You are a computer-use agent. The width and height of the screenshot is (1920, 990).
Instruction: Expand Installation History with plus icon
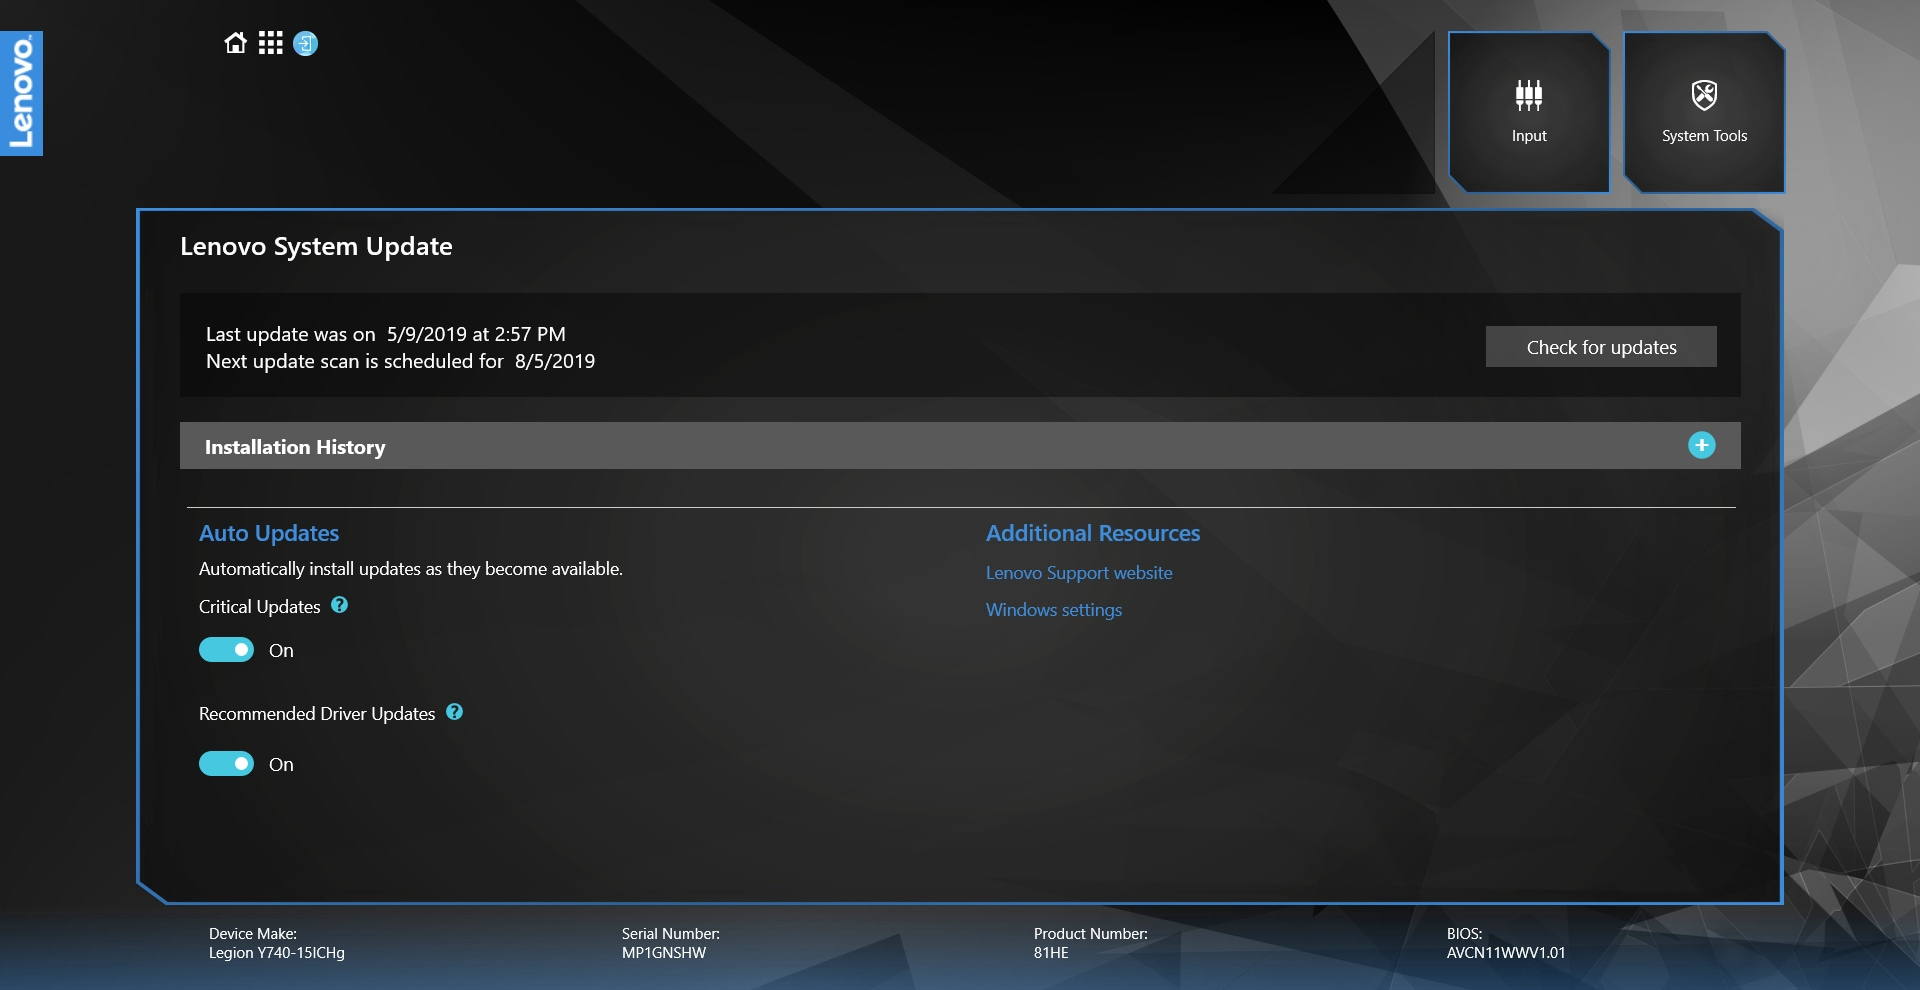(x=1701, y=445)
